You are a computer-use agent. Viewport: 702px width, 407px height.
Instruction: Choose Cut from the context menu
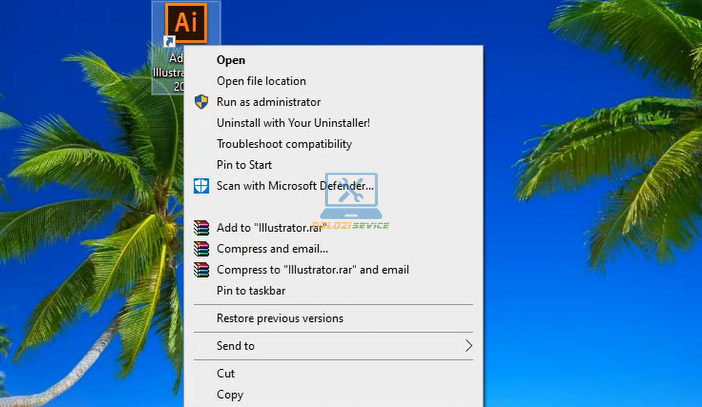pos(226,373)
